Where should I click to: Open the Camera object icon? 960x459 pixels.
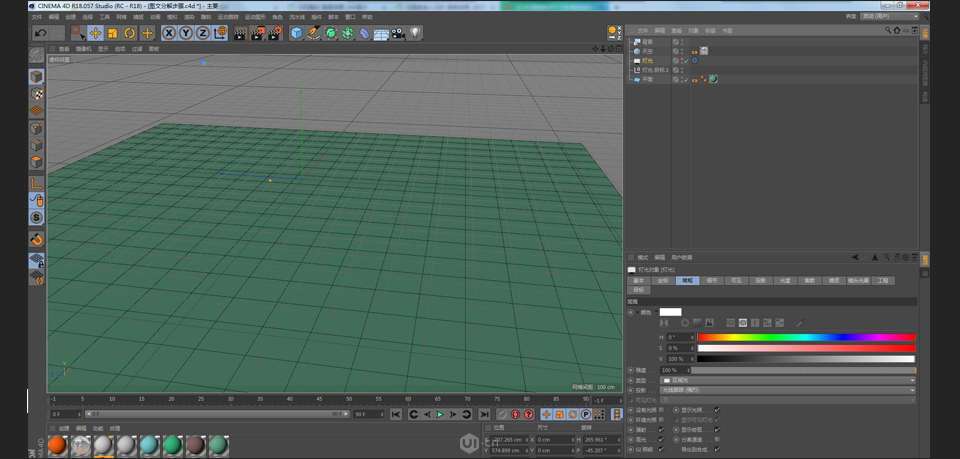(x=398, y=33)
